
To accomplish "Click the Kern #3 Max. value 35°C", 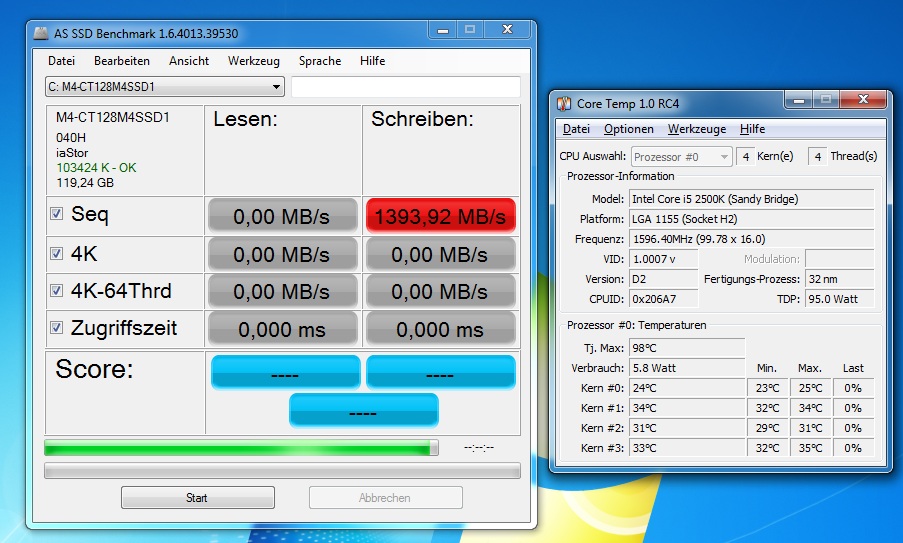I will click(810, 448).
